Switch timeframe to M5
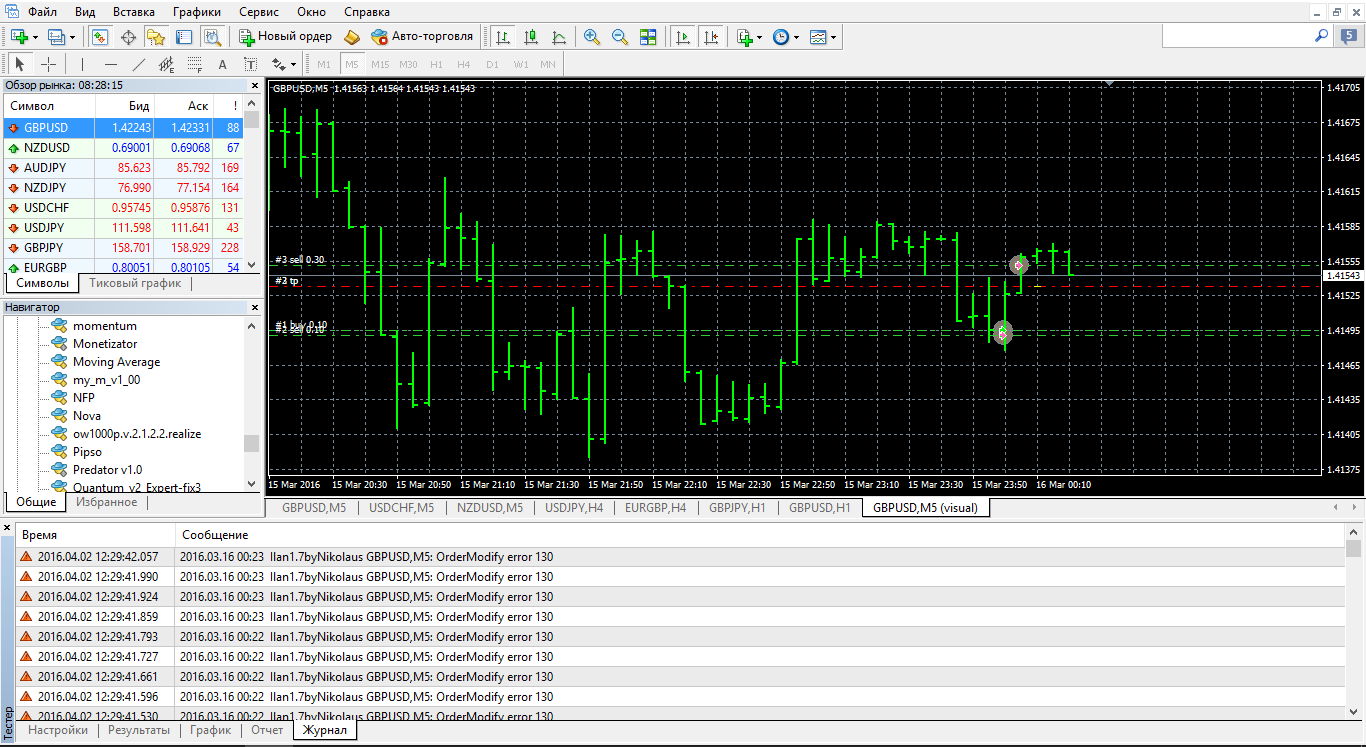 pyautogui.click(x=352, y=64)
